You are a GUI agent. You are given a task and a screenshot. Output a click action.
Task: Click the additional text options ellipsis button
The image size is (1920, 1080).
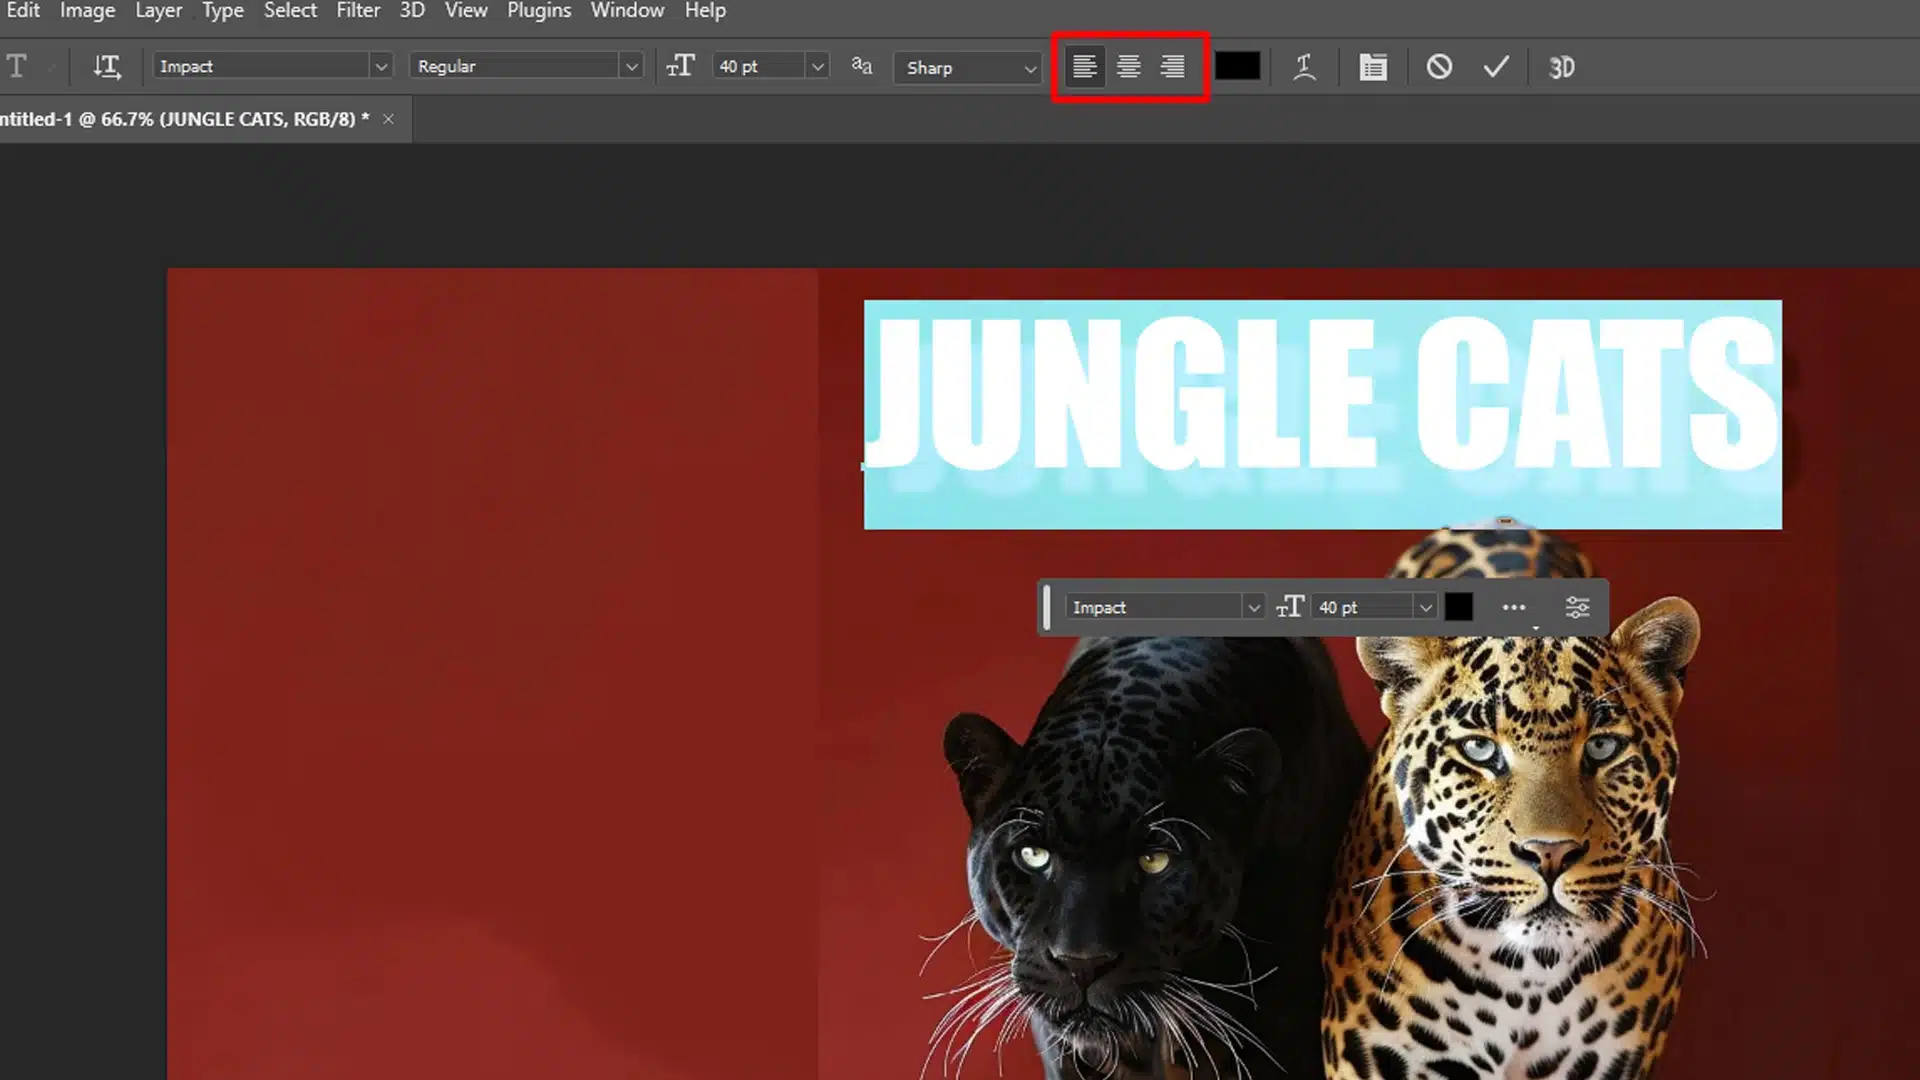coord(1514,608)
